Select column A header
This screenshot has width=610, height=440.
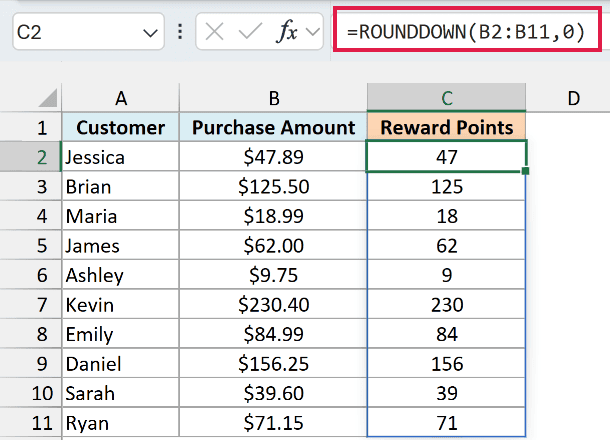(x=121, y=98)
